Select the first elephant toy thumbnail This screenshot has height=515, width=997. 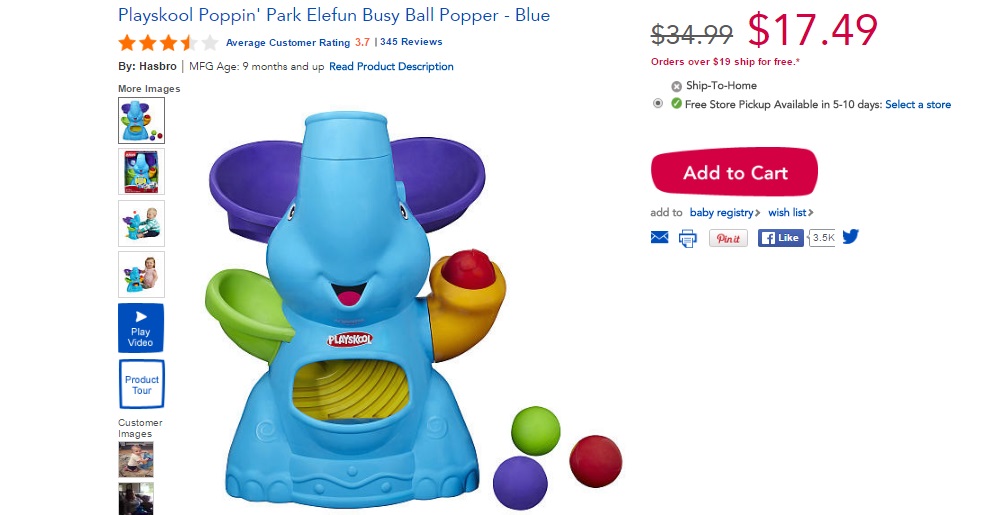[141, 120]
